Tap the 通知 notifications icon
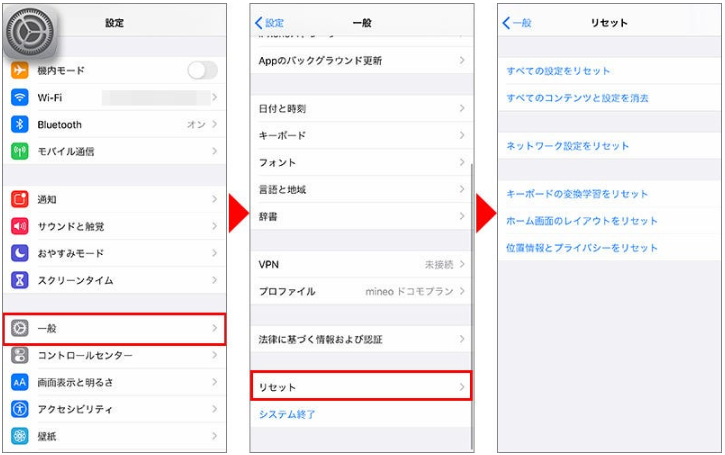Viewport: 725px width, 455px height. [19, 199]
